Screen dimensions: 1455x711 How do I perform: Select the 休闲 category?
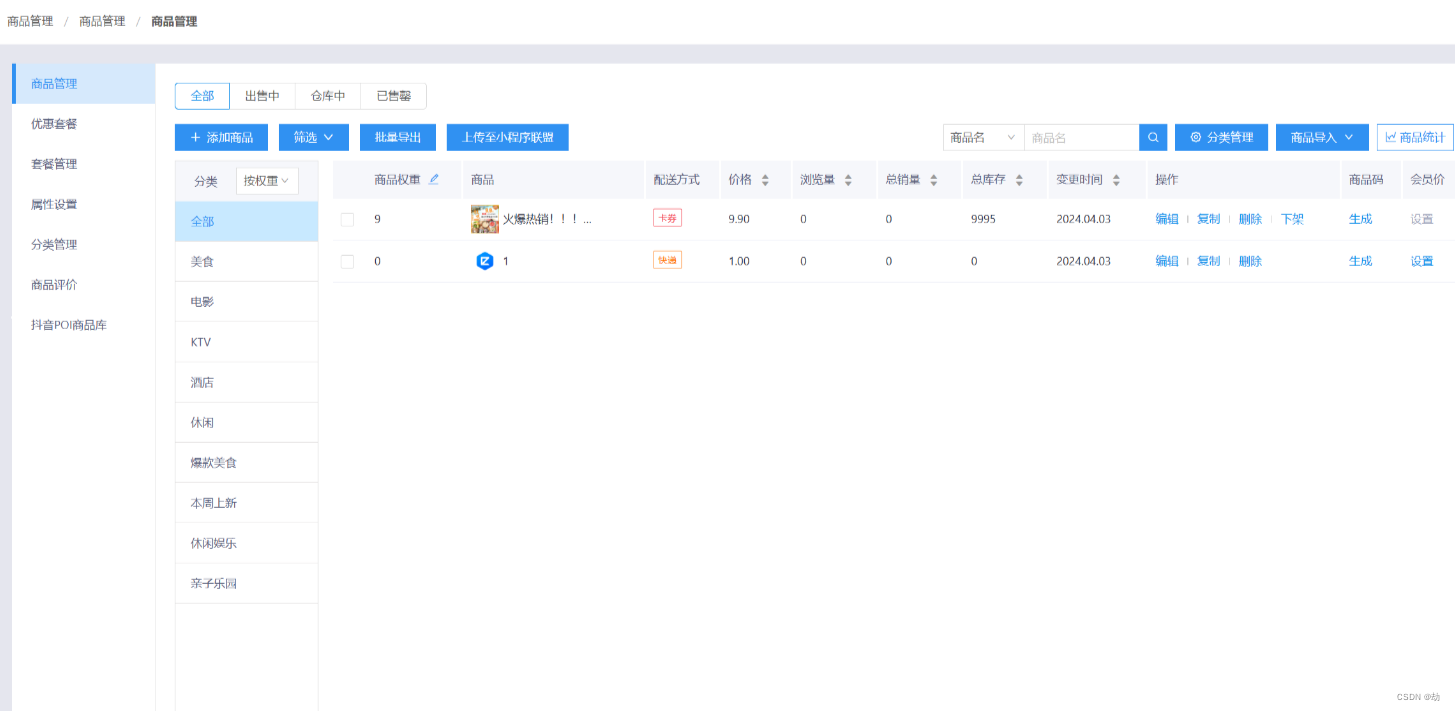[247, 422]
